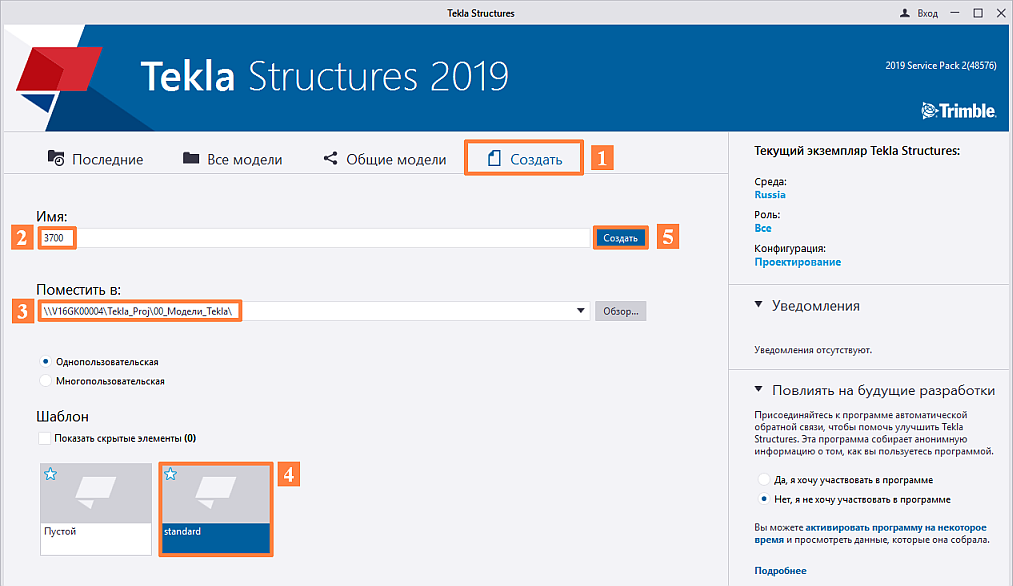Collapse the Повлиять на будущие разработки section

tap(758, 390)
